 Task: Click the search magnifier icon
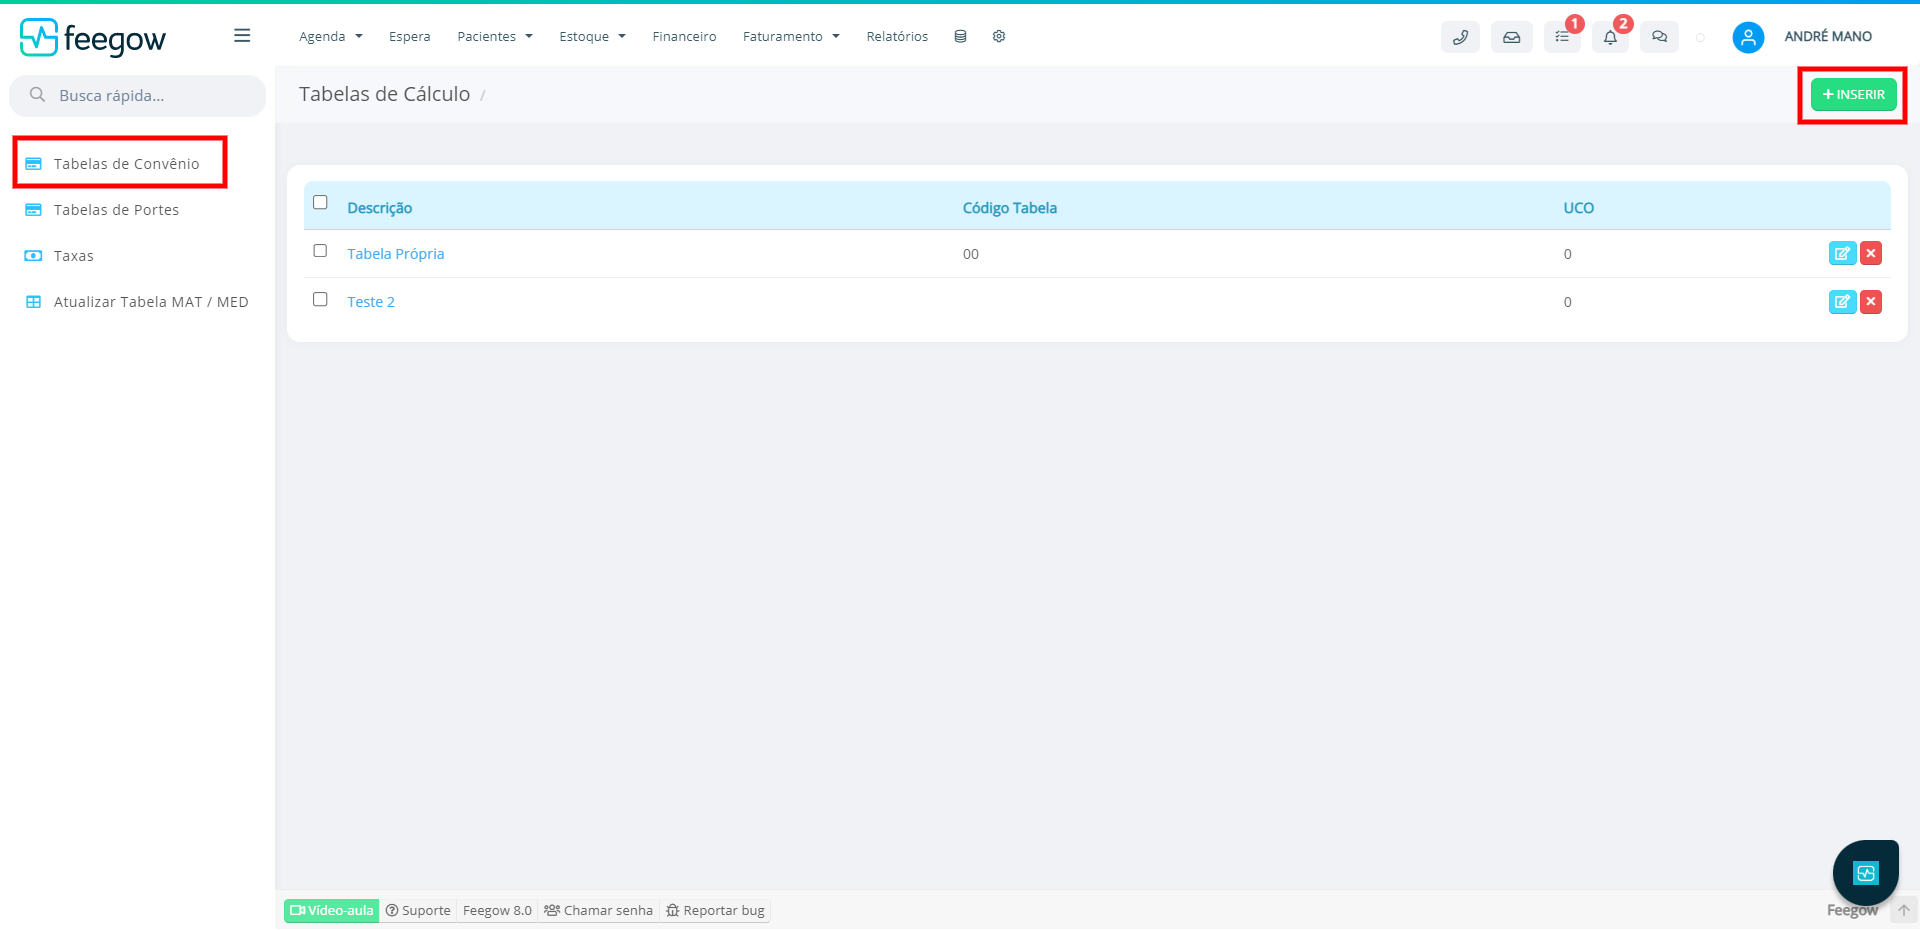pyautogui.click(x=38, y=95)
